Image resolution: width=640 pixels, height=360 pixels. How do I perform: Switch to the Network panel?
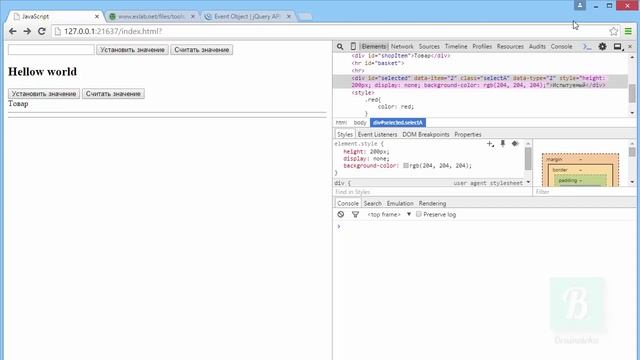(402, 47)
